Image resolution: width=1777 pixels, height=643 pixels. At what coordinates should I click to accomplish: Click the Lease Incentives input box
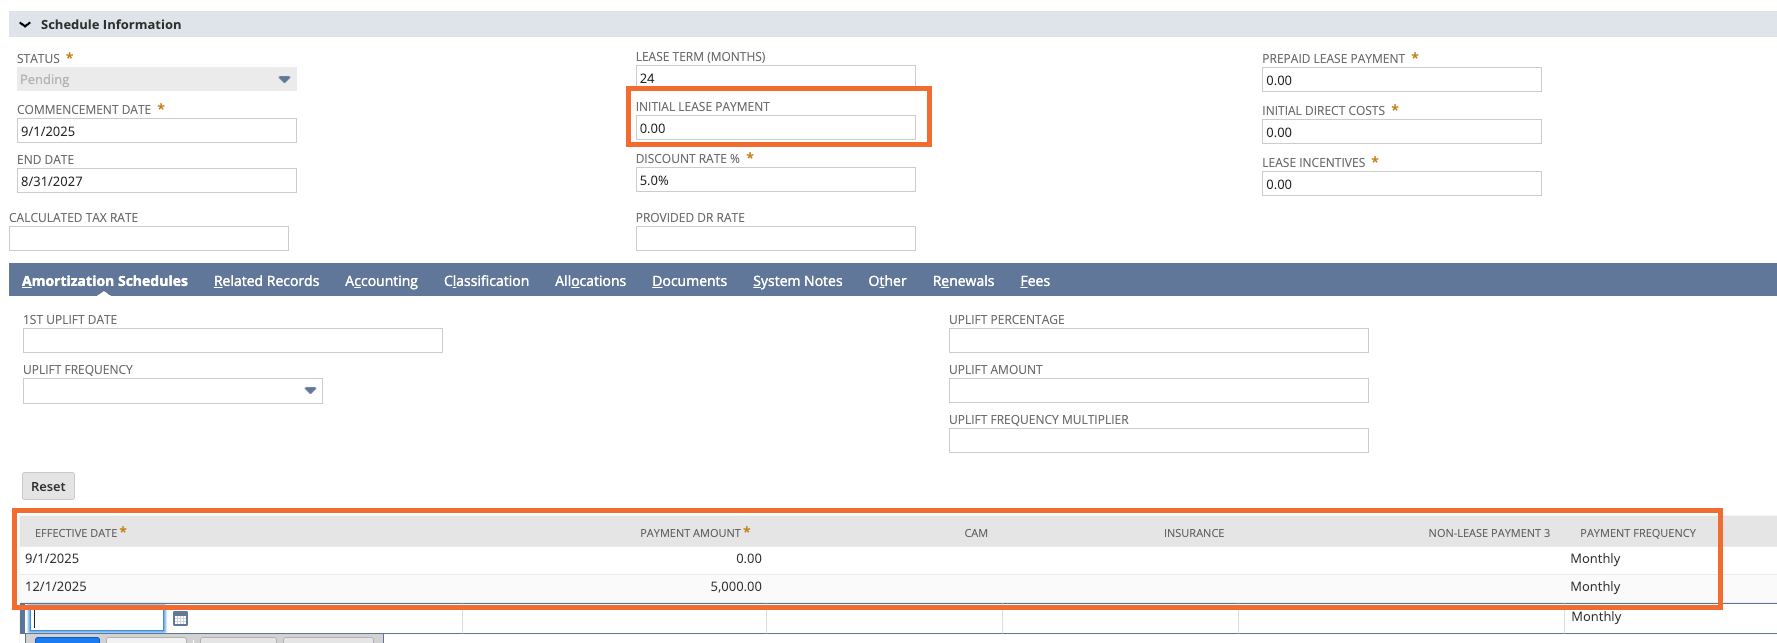click(x=1401, y=184)
